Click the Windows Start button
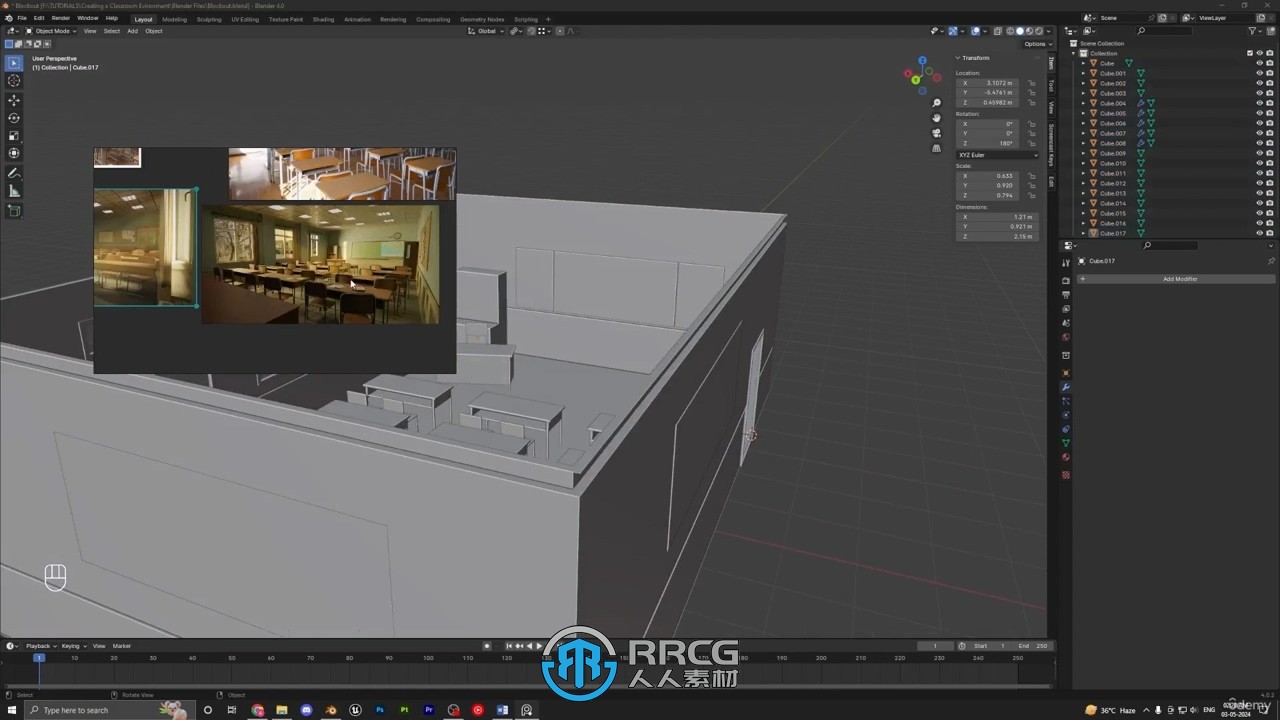The width and height of the screenshot is (1280, 720). (x=10, y=710)
